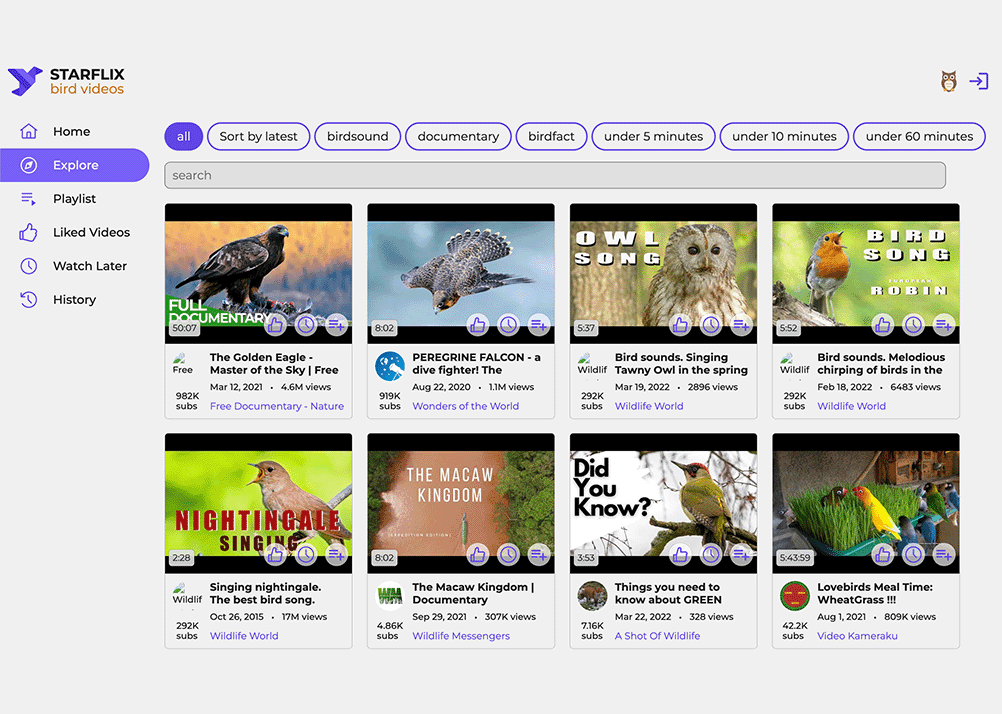Like the Nightingale singing video
1002x714 pixels.
[274, 554]
